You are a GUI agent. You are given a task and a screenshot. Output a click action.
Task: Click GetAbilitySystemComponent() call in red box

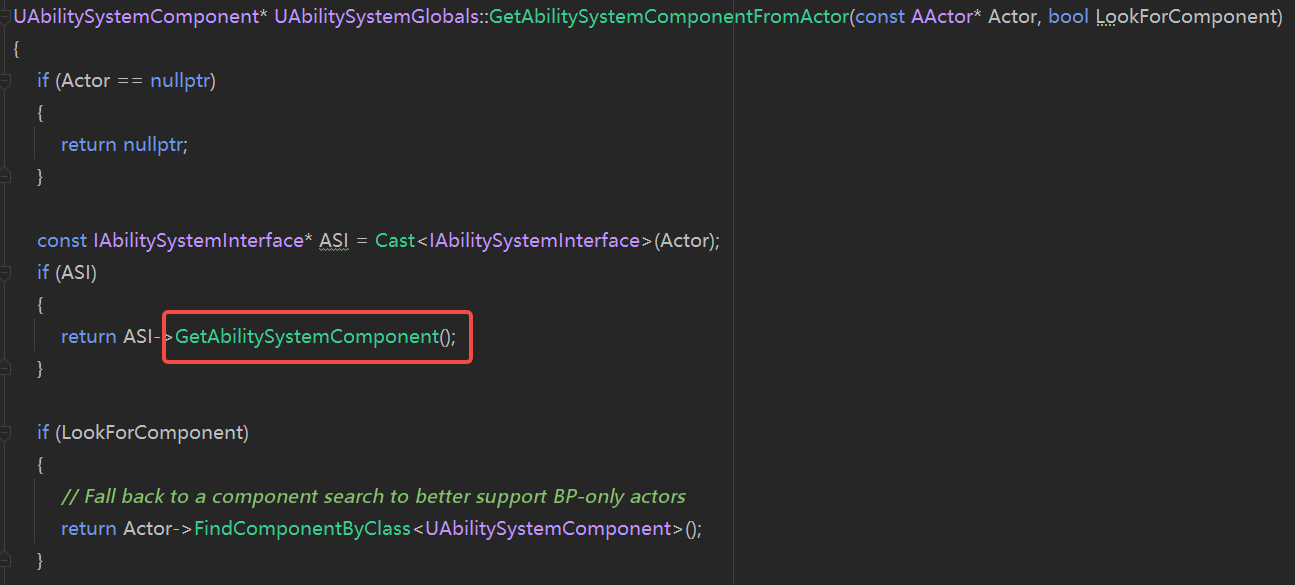(x=307, y=337)
